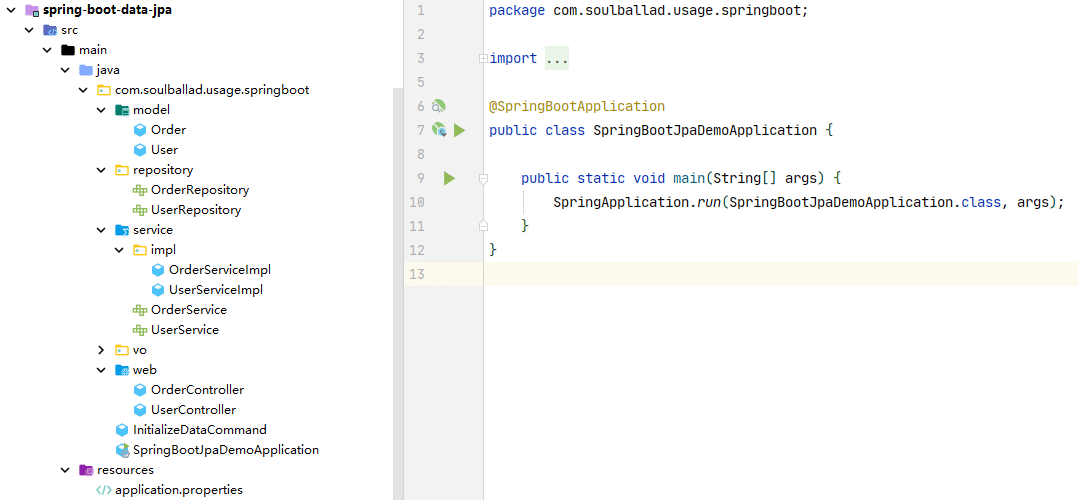Click the InitializeDataCommand class icon

122,430
